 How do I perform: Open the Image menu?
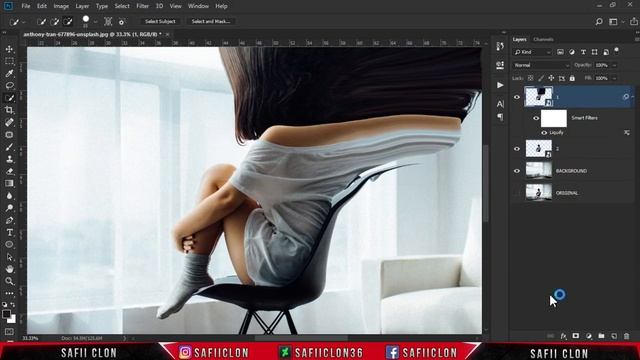(x=61, y=6)
